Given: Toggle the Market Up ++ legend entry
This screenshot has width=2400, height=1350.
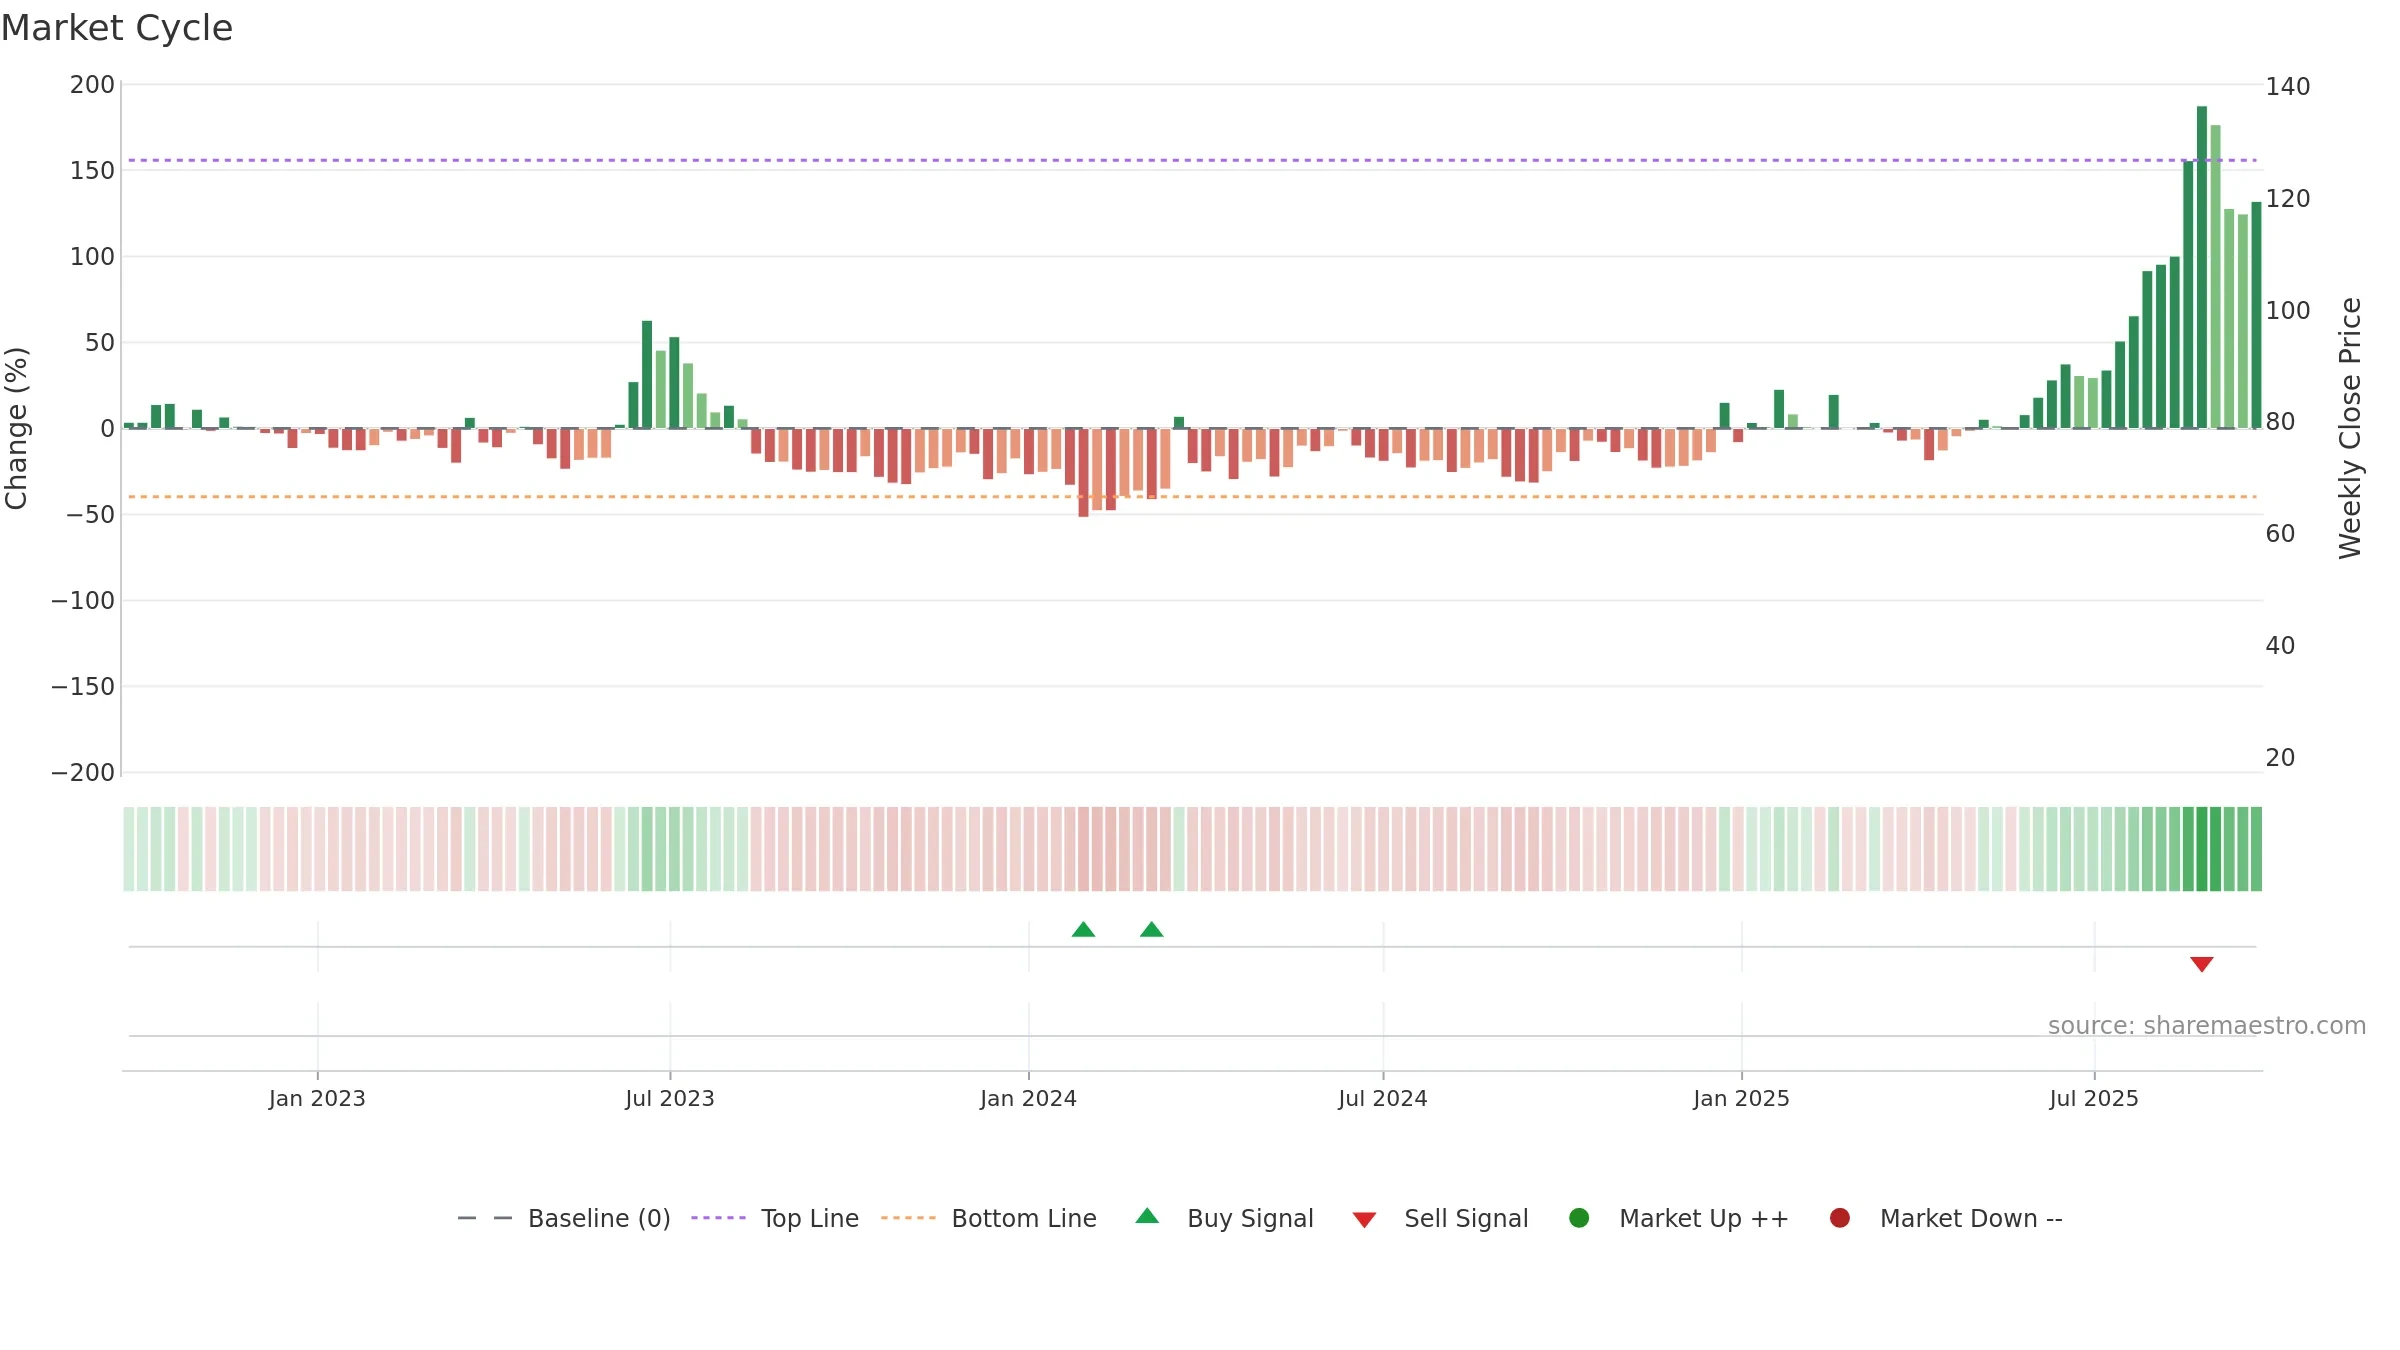Looking at the screenshot, I should (1679, 1218).
